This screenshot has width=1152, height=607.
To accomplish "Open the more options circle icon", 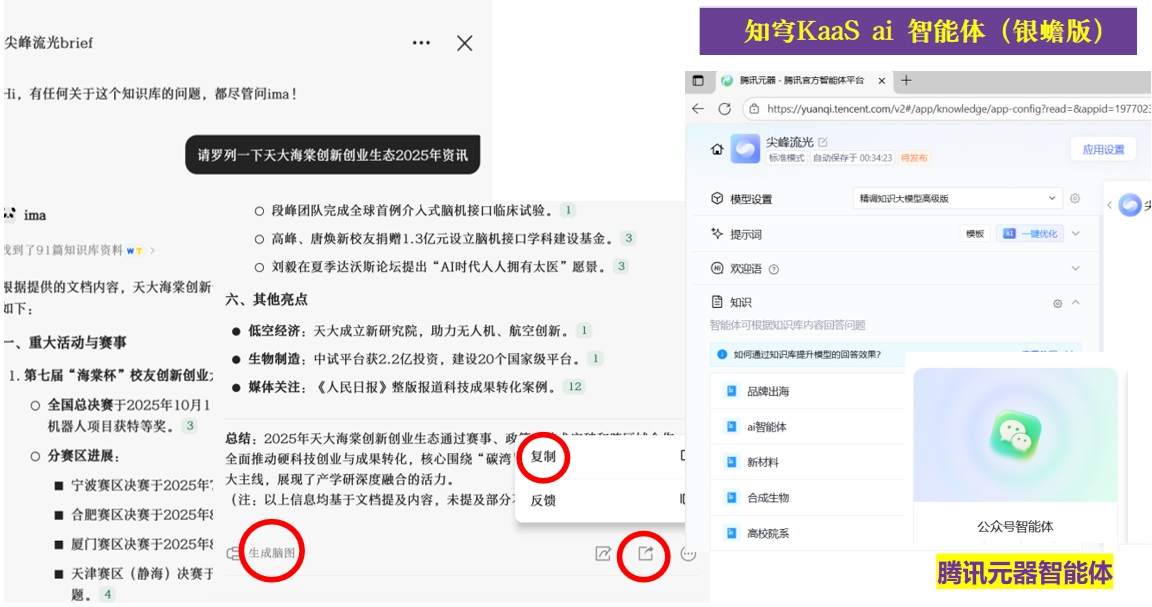I will coord(688,554).
